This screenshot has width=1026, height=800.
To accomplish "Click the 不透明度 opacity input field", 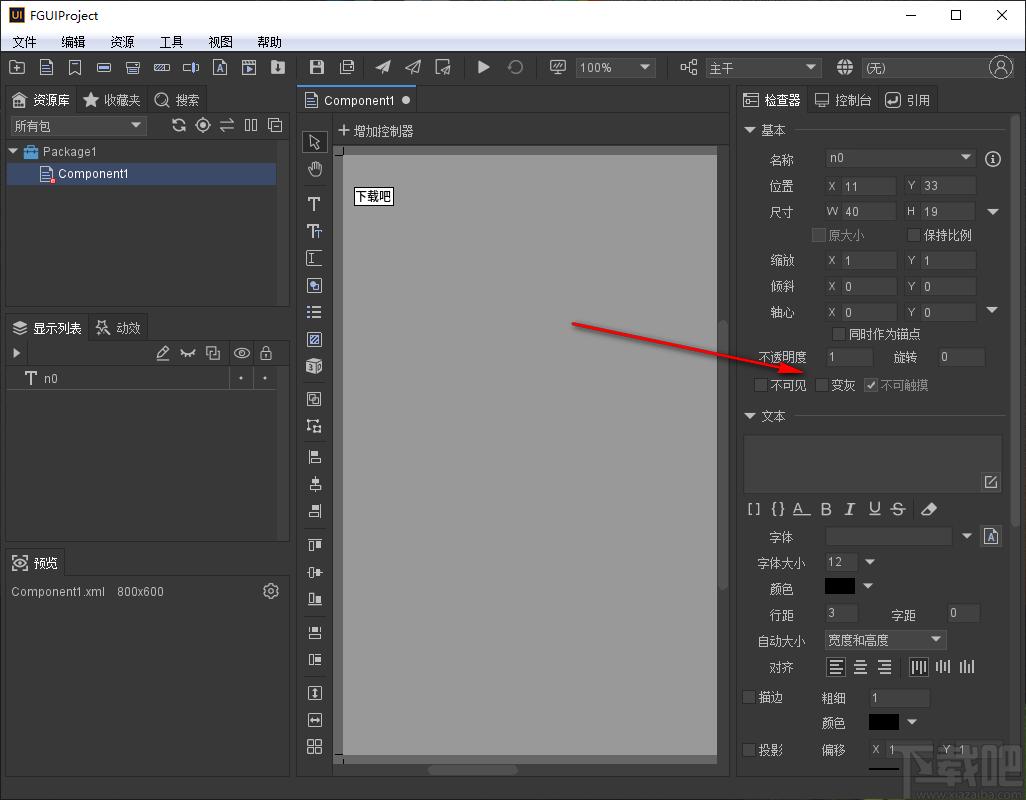I will point(849,357).
